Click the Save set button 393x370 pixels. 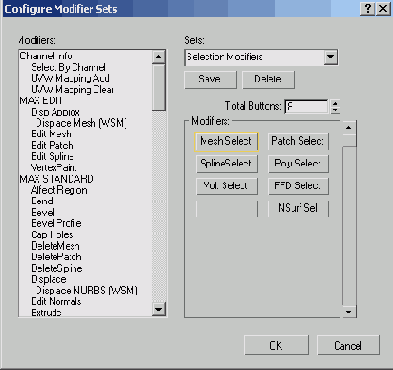[x=210, y=79]
